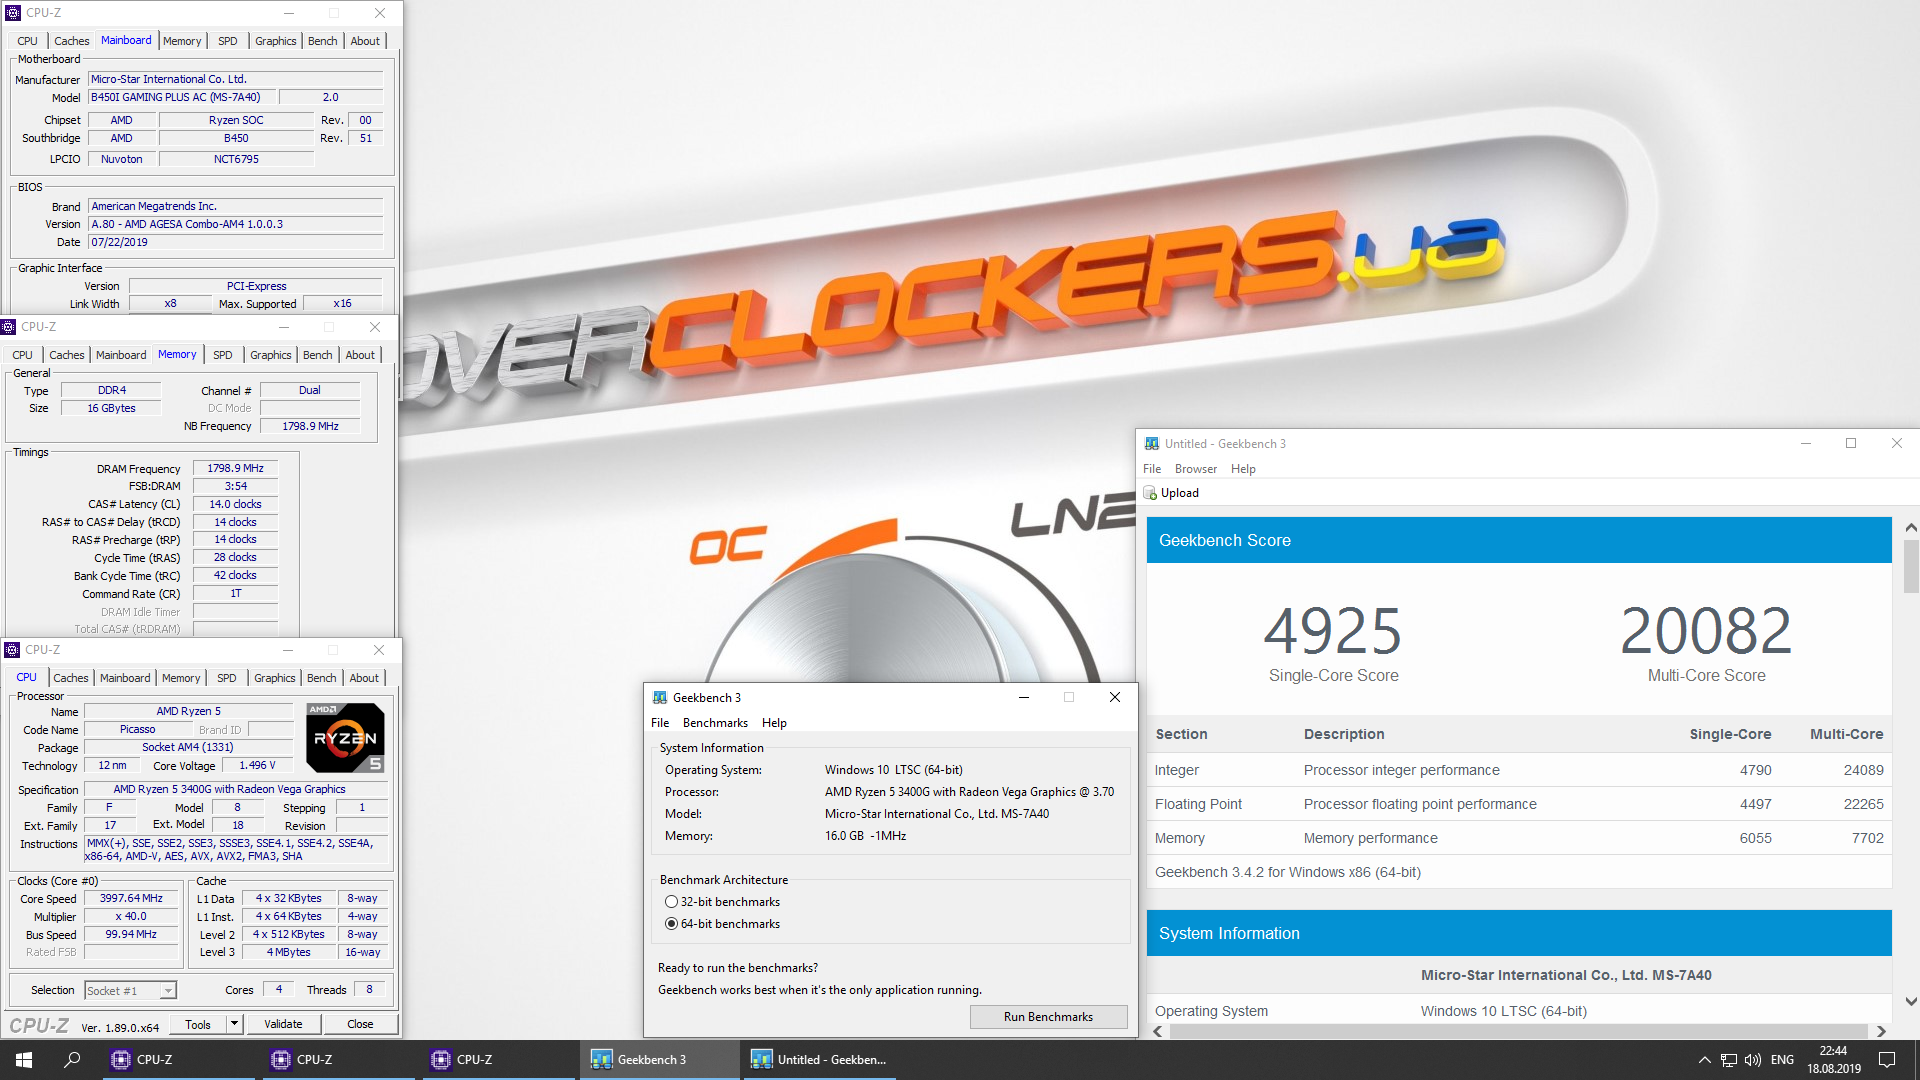Open Mainboard tab in bottom CPU-Z window

[x=125, y=678]
